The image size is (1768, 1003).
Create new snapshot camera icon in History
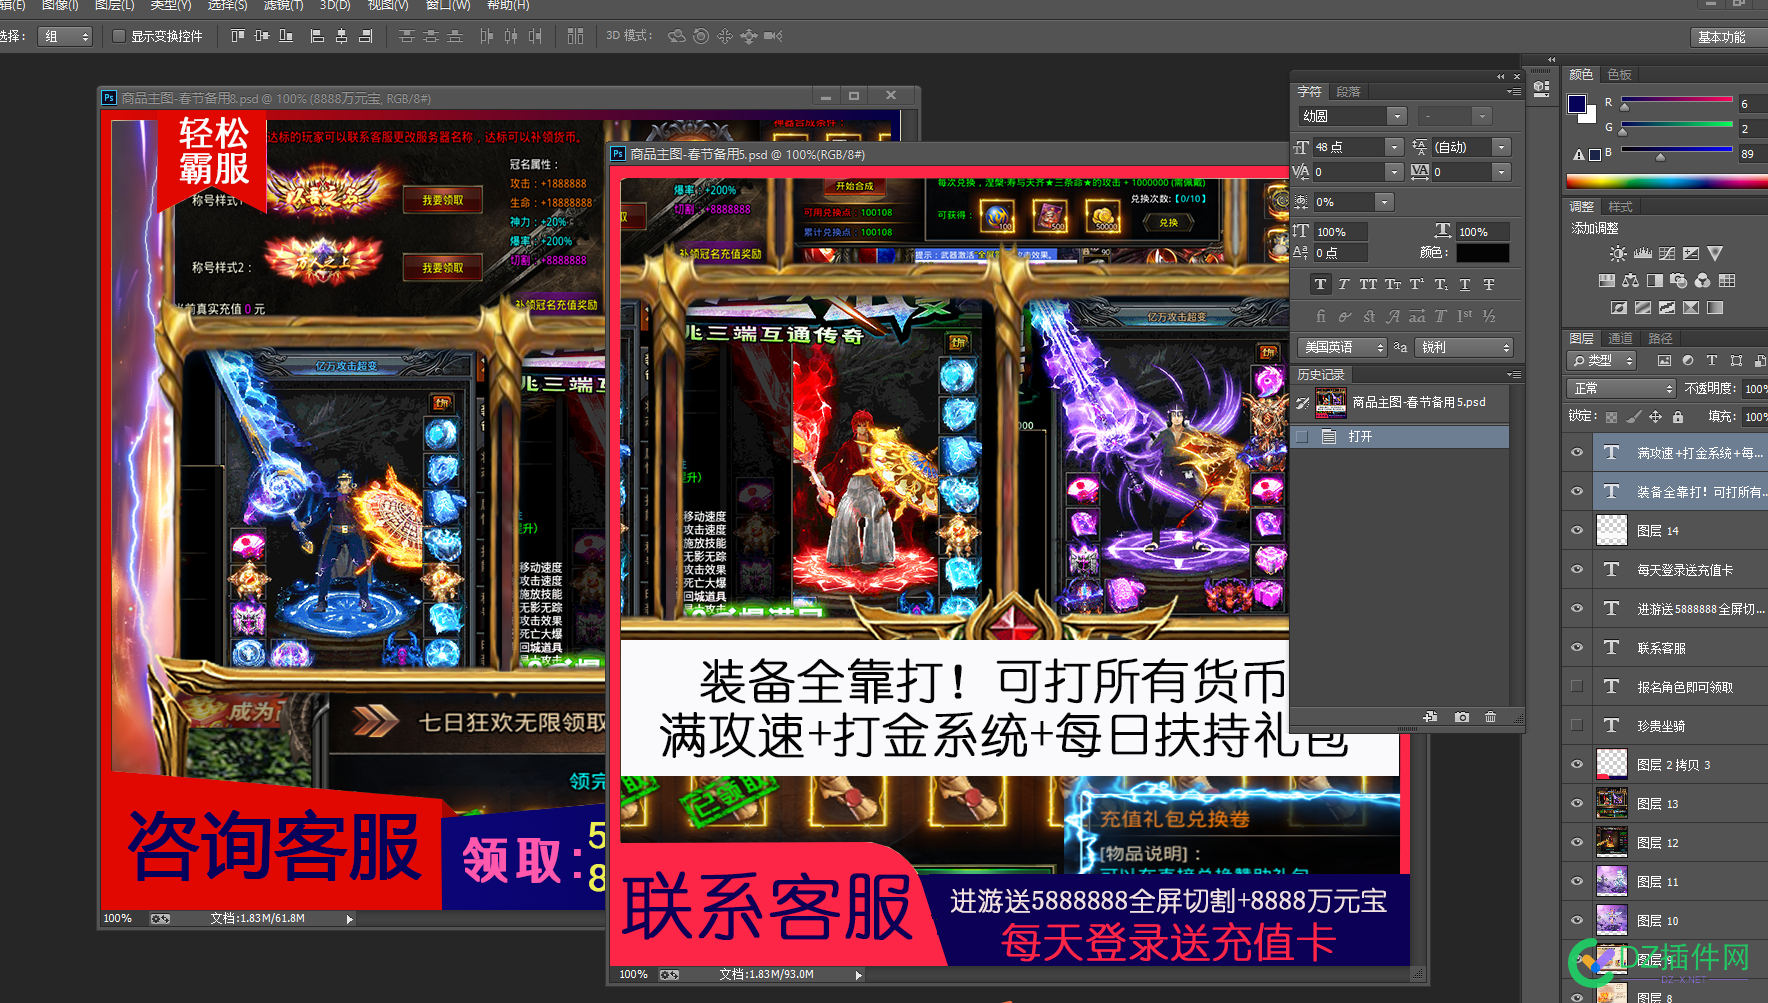(1462, 717)
